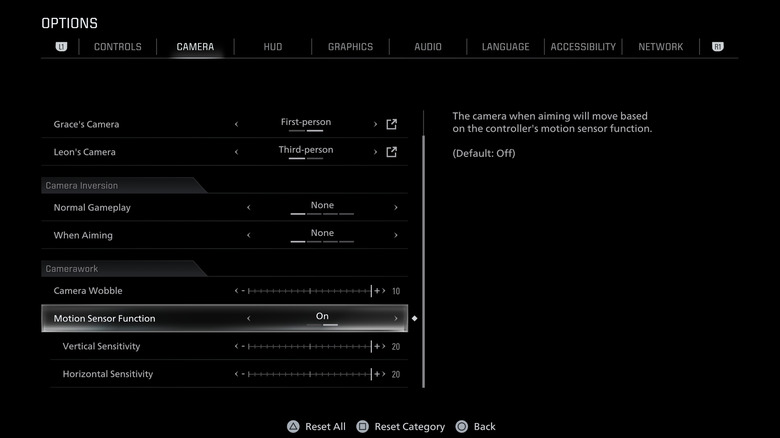Click the OPTIONS screen title
Screen dimensions: 780x438
pyautogui.click(x=70, y=23)
